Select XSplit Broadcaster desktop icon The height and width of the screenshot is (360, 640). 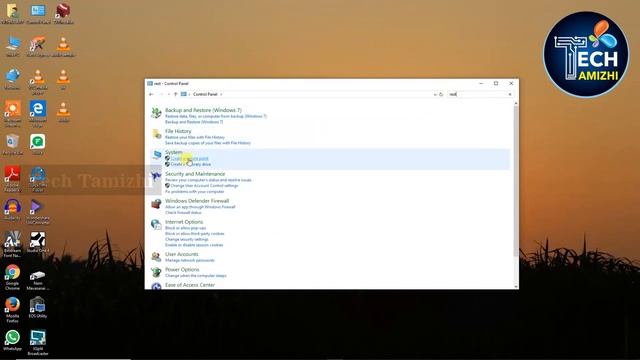(x=38, y=342)
